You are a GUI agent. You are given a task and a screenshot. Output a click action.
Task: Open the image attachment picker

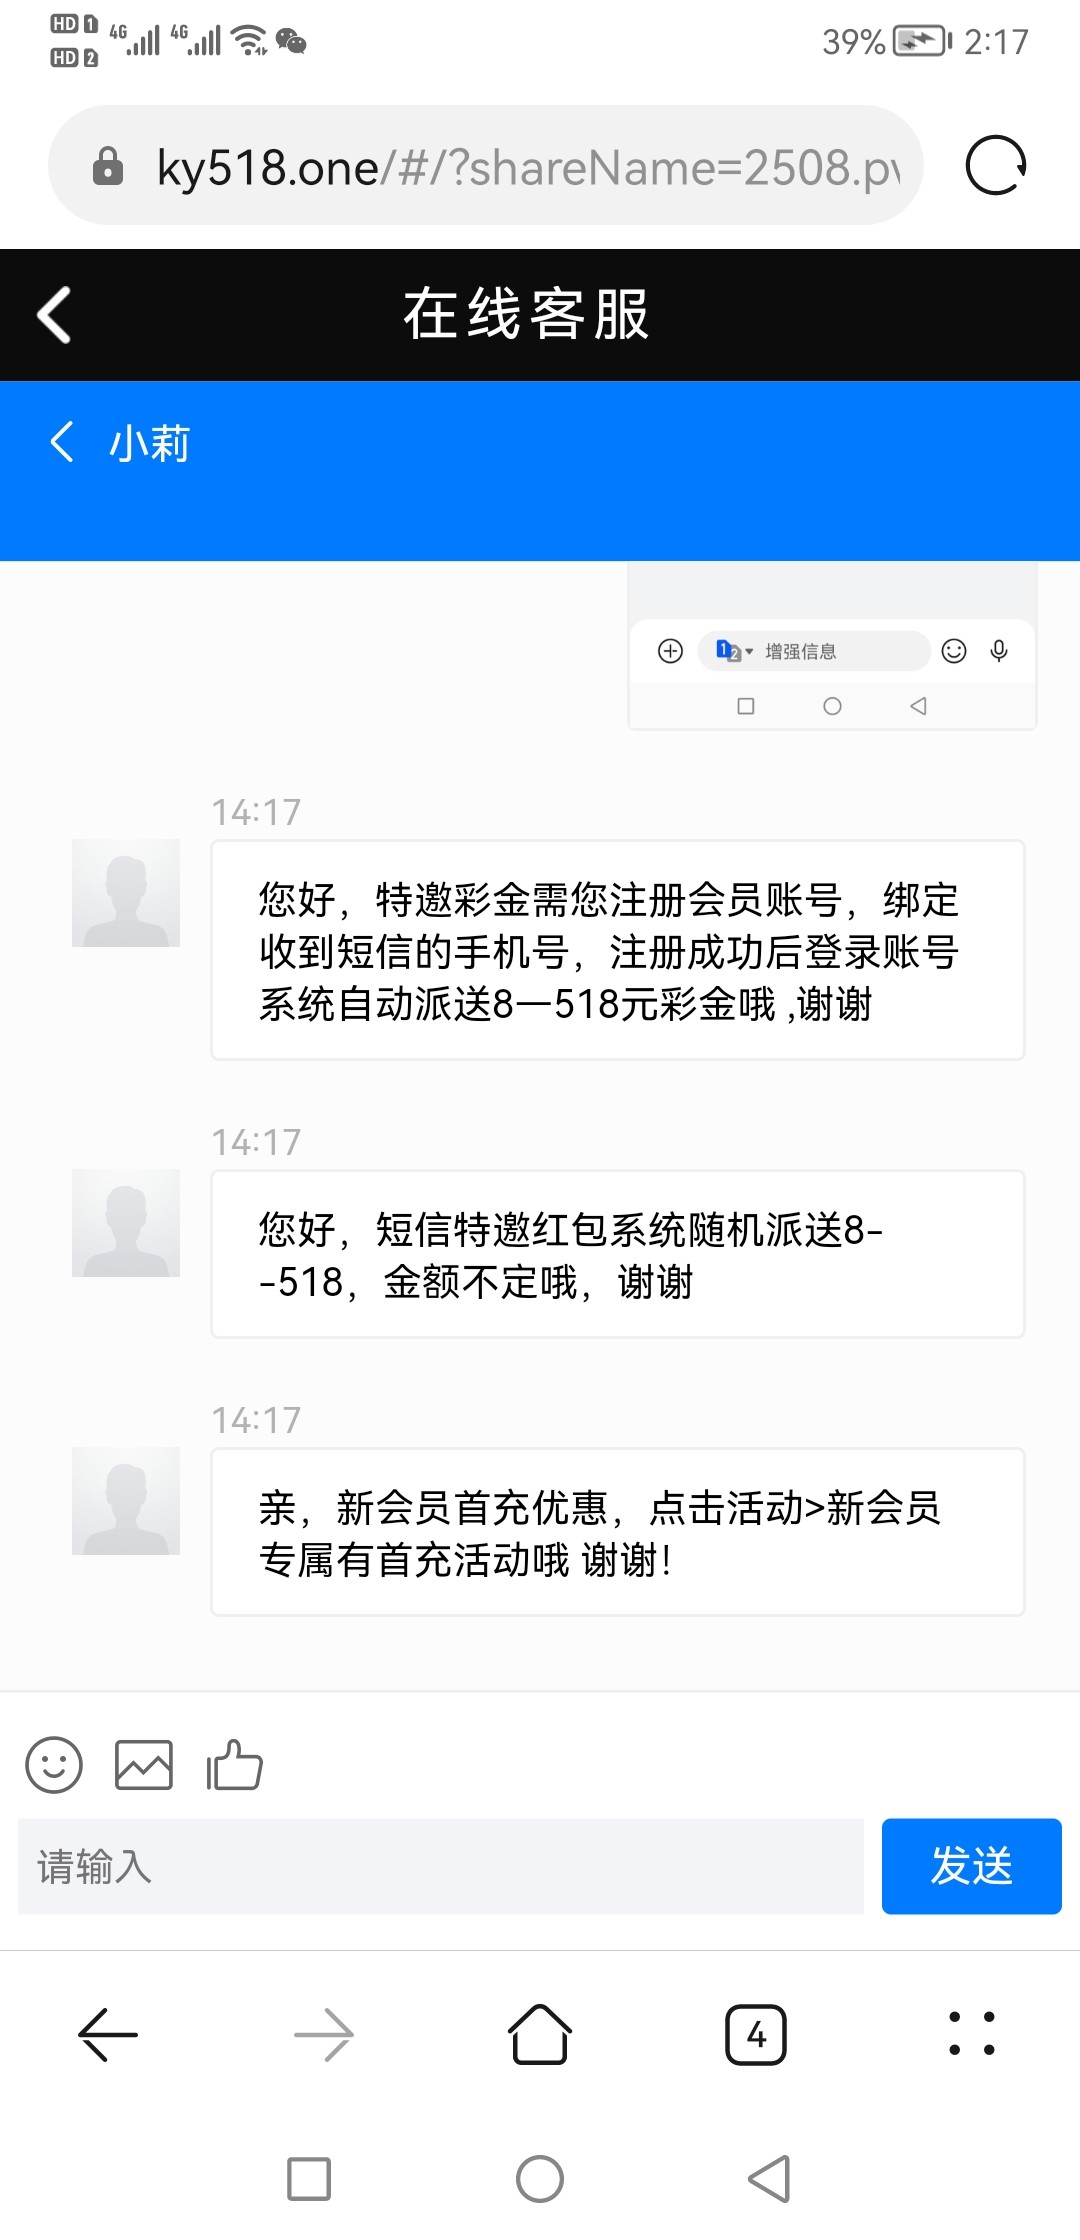pyautogui.click(x=144, y=1765)
